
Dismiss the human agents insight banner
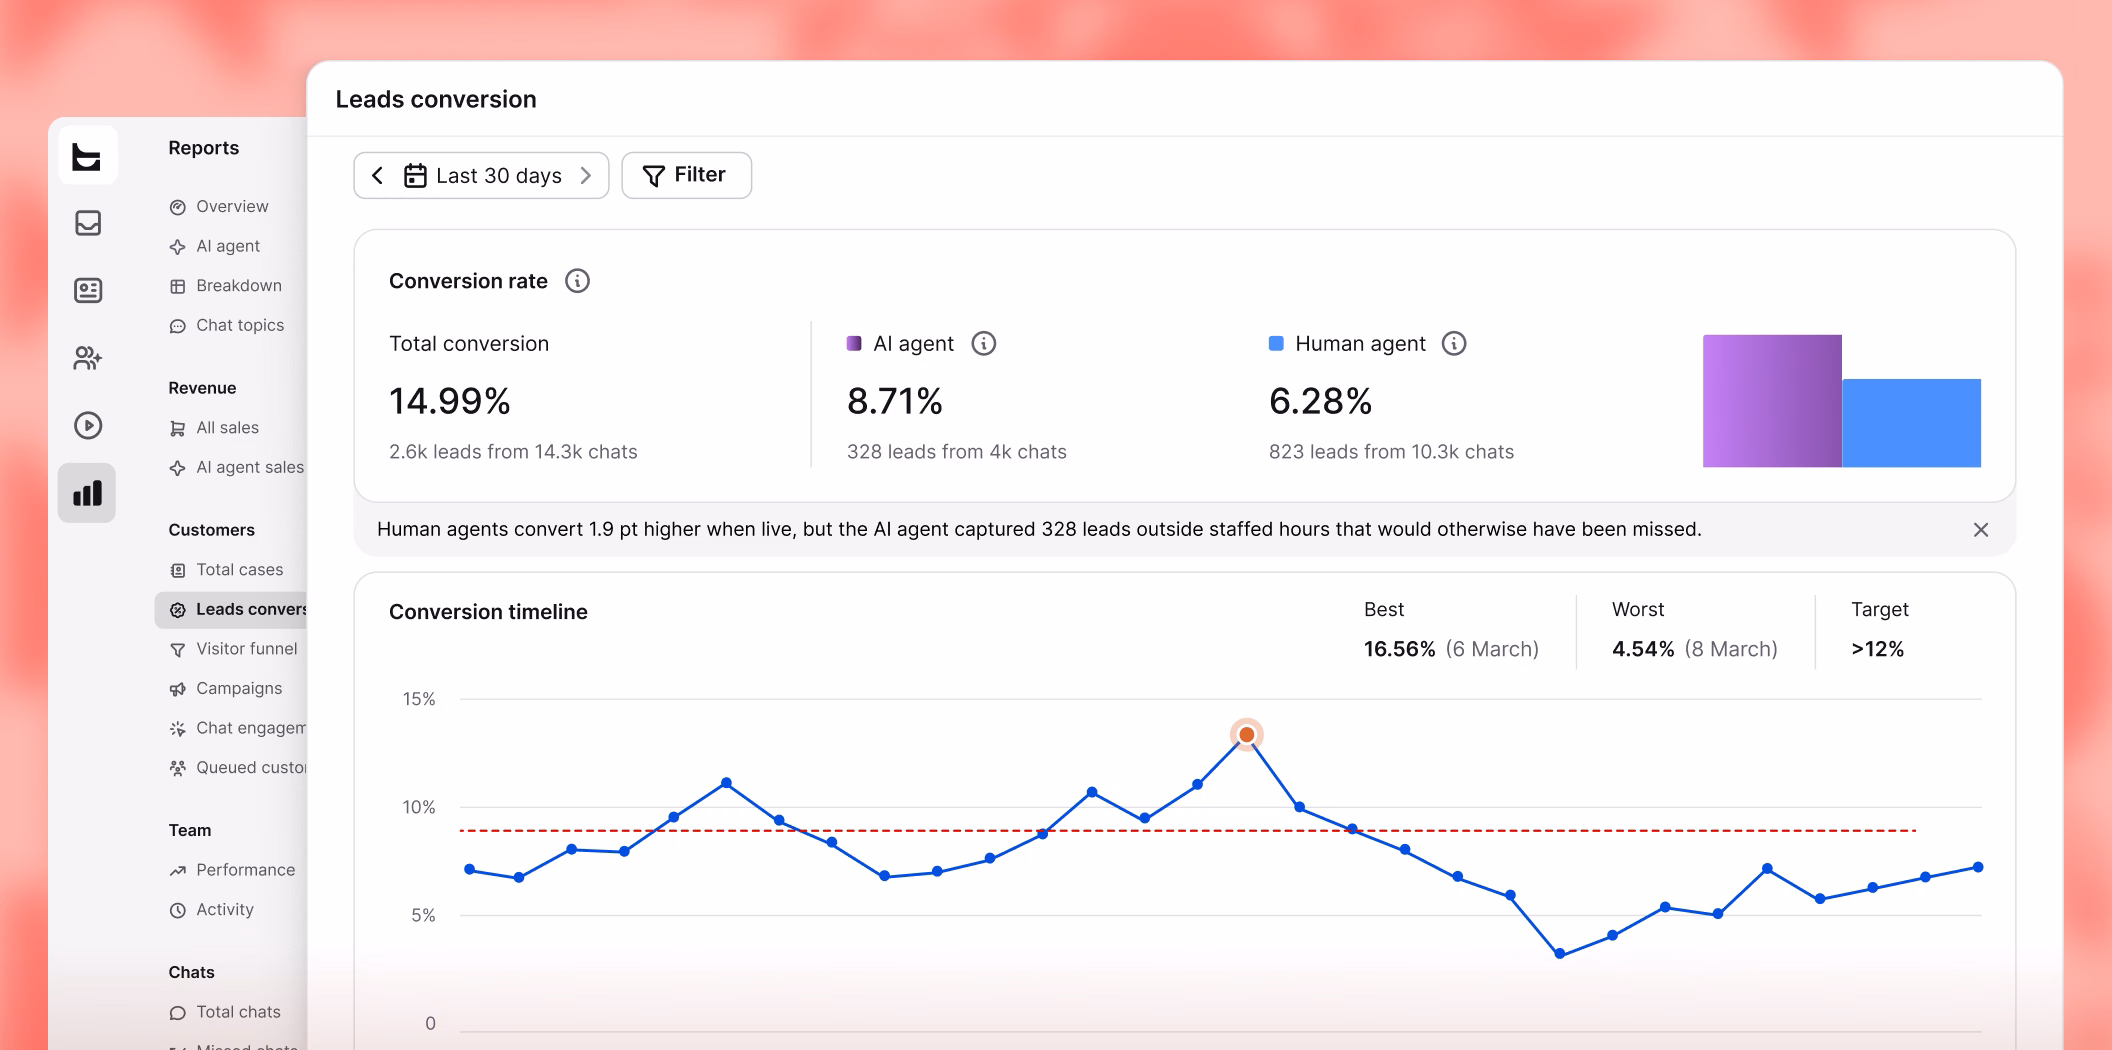coord(1981,530)
